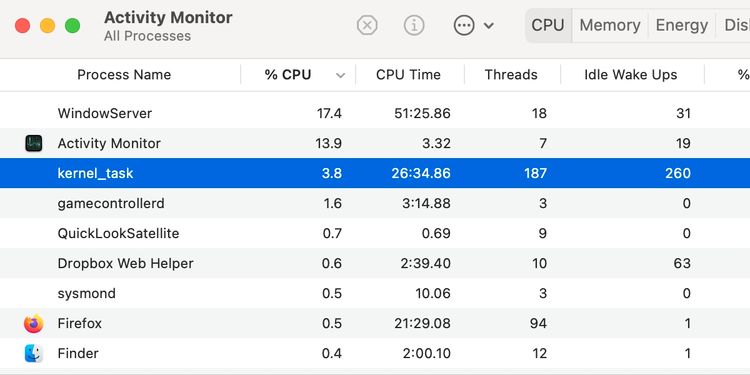This screenshot has height=375, width=750.
Task: Select the WindowServer process row
Action: coord(375,113)
